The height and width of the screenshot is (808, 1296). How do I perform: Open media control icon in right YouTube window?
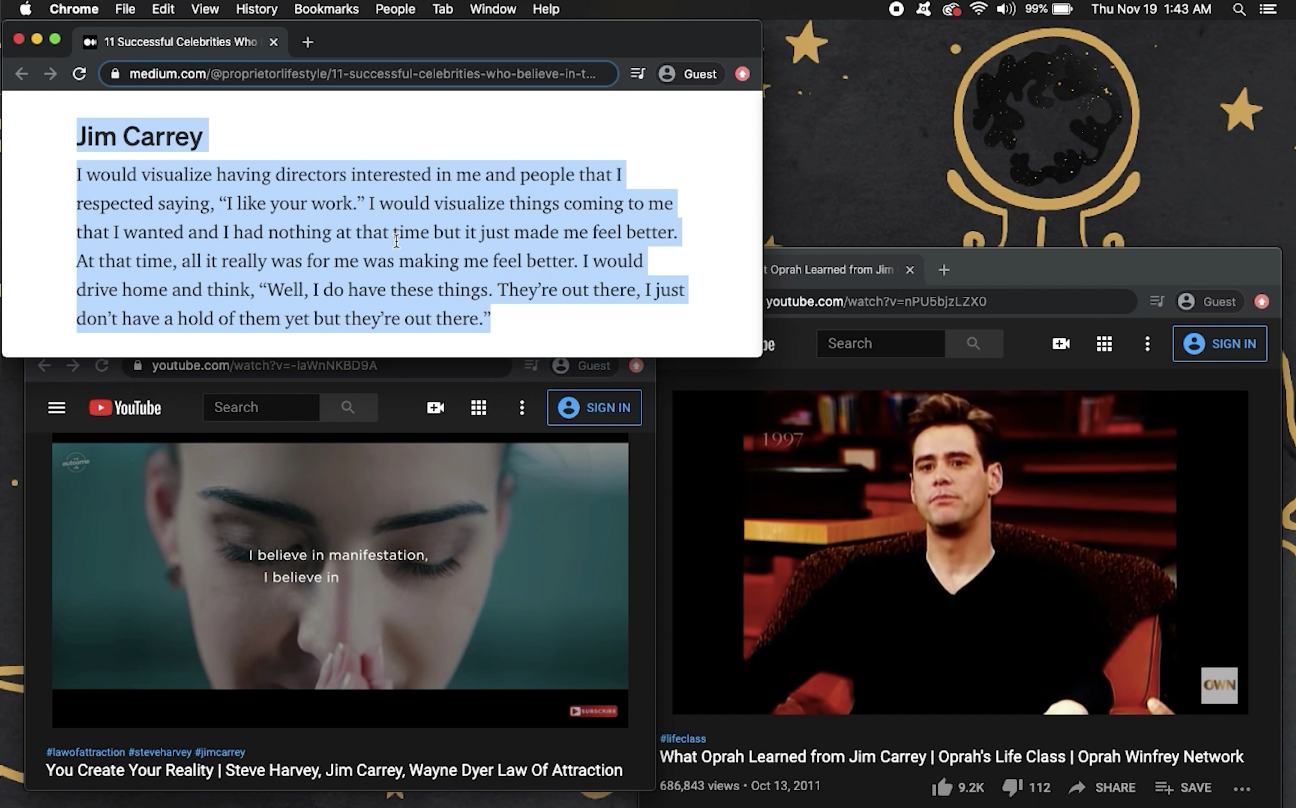pyautogui.click(x=1157, y=302)
